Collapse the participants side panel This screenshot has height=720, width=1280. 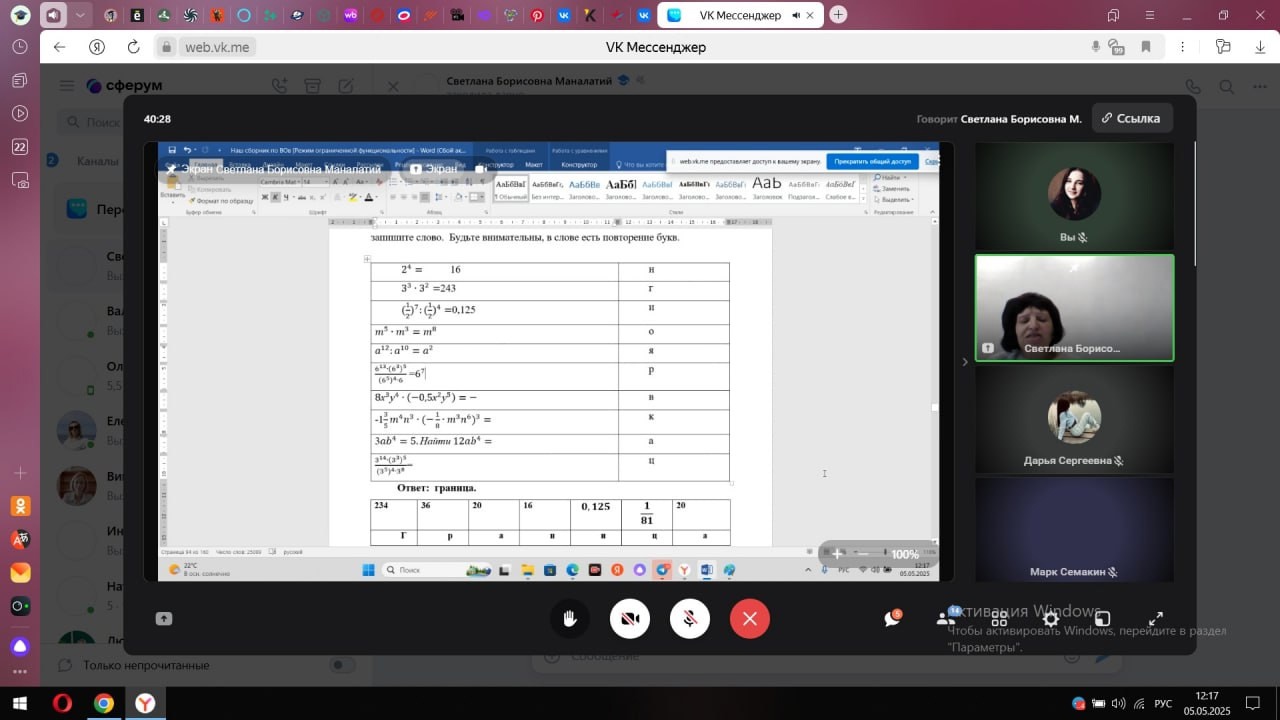click(x=965, y=362)
